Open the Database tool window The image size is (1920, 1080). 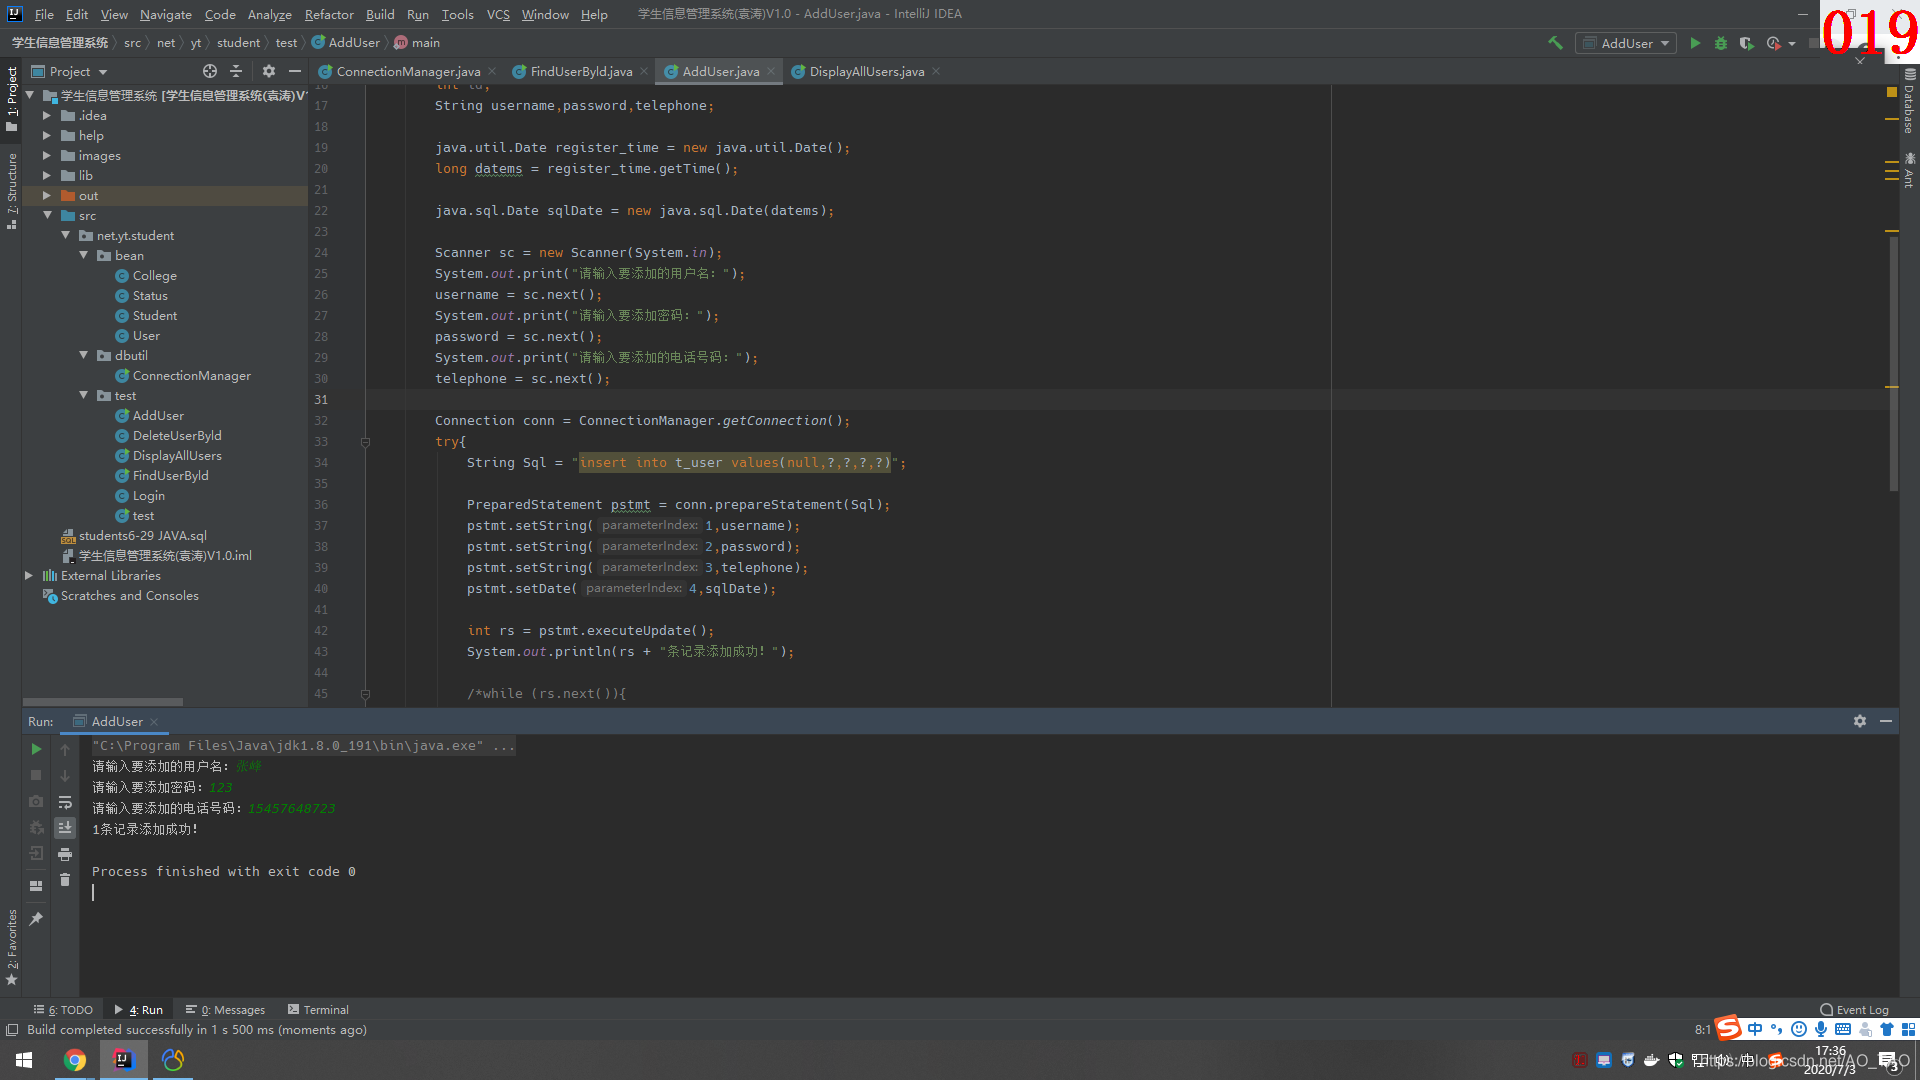tap(1909, 101)
